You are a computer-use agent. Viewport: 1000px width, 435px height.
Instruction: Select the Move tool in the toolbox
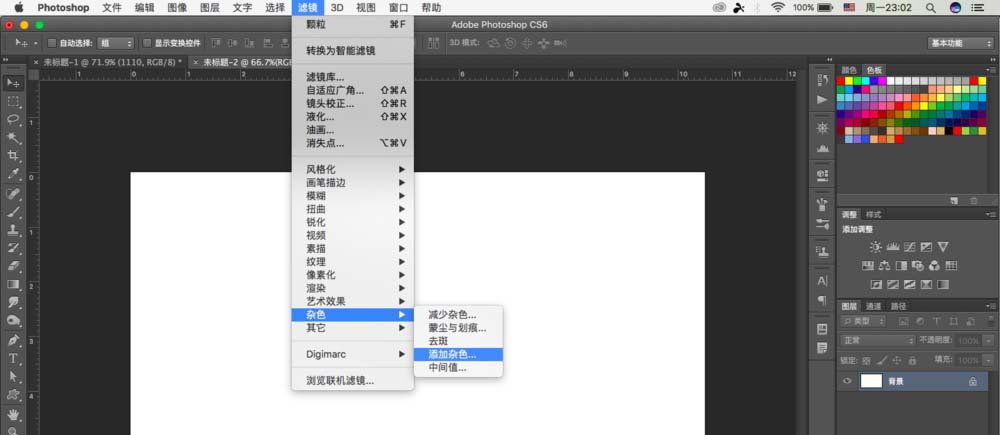(x=13, y=84)
